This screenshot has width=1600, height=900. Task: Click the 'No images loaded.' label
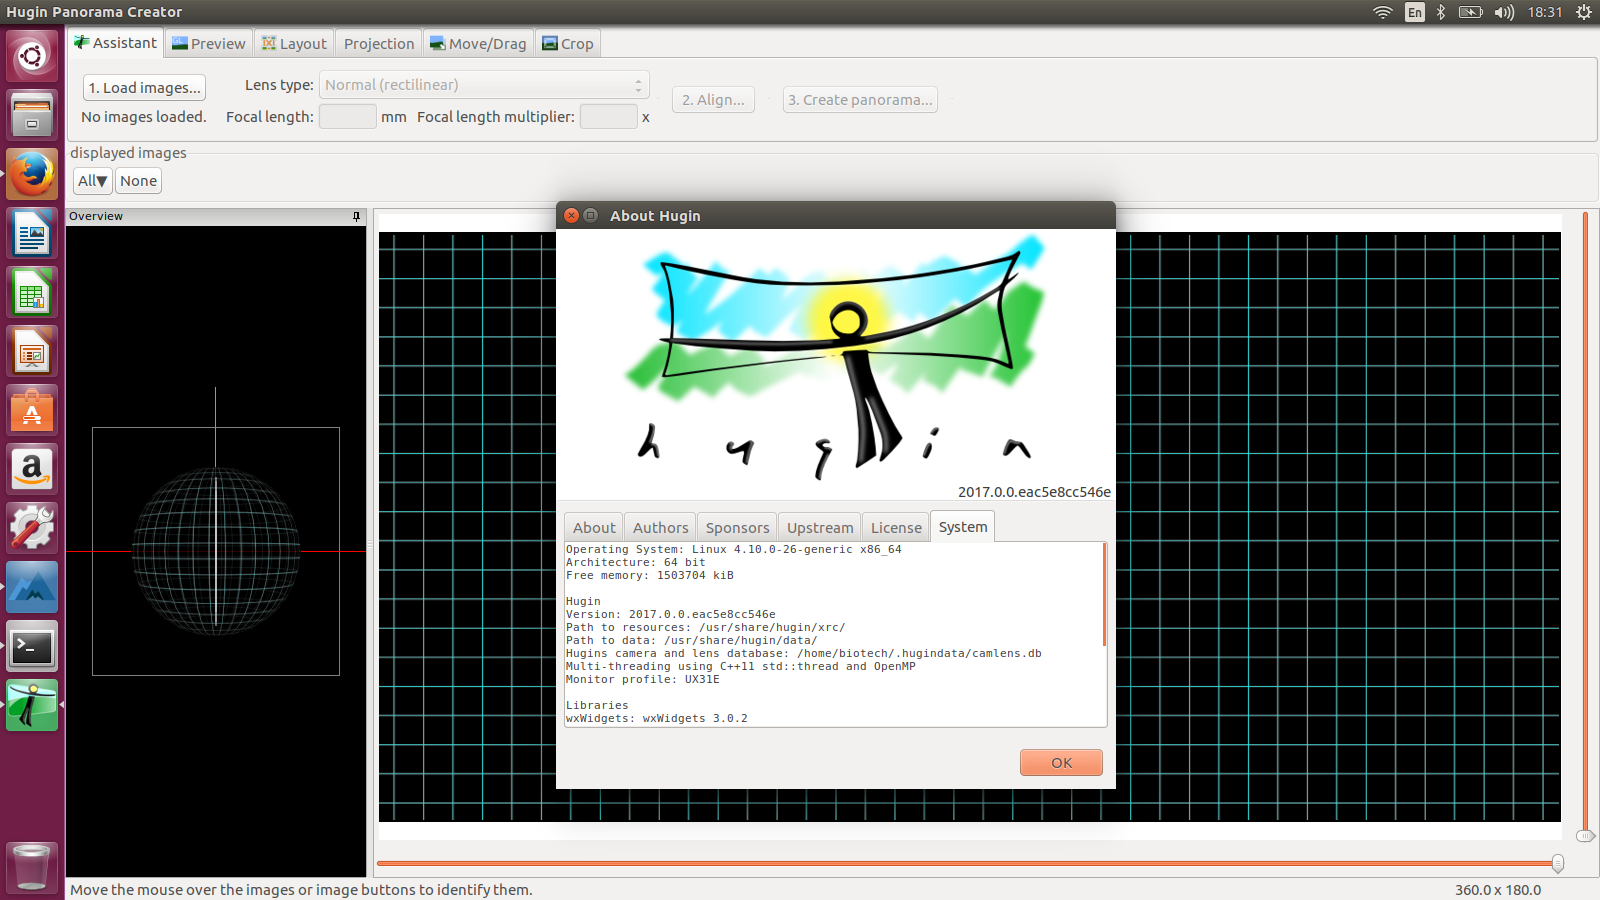(144, 116)
